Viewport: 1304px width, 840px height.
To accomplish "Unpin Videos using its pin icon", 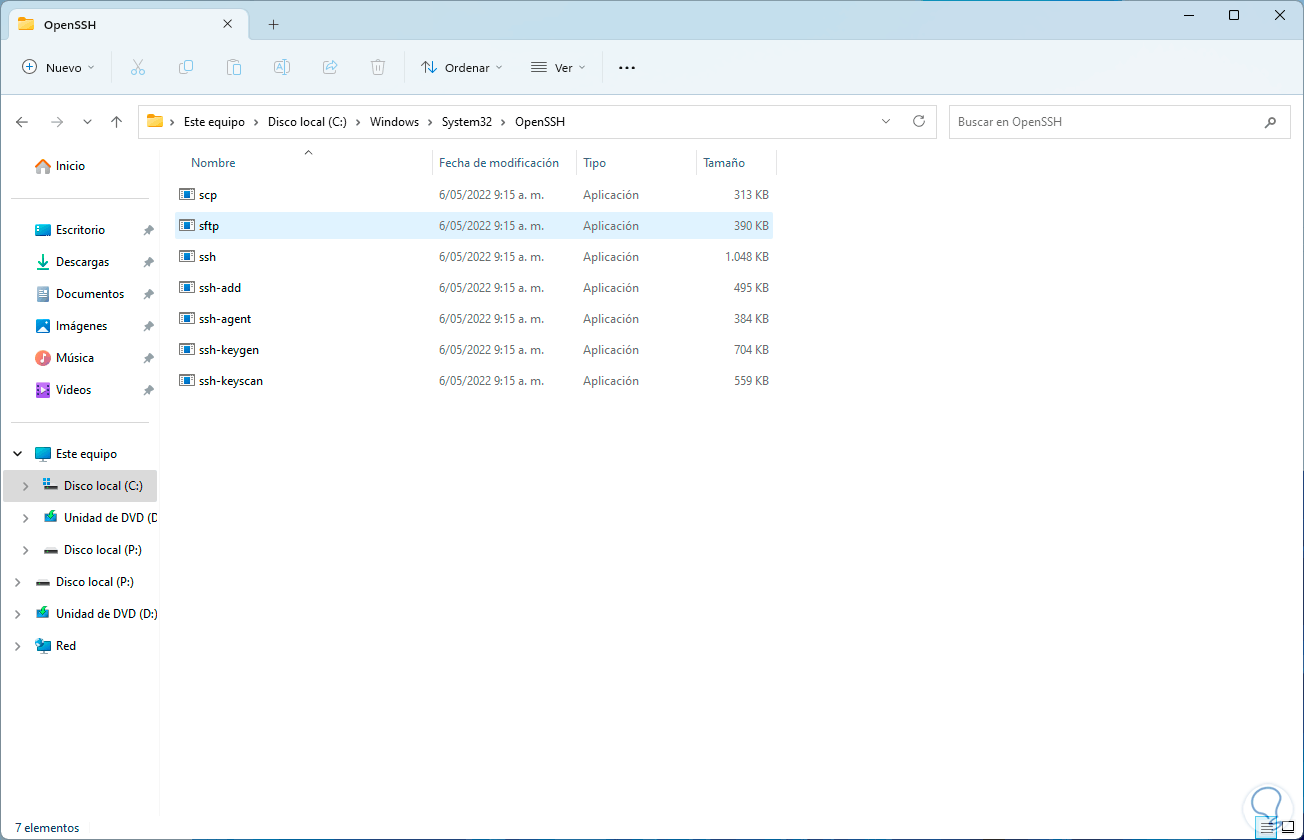I will 148,390.
